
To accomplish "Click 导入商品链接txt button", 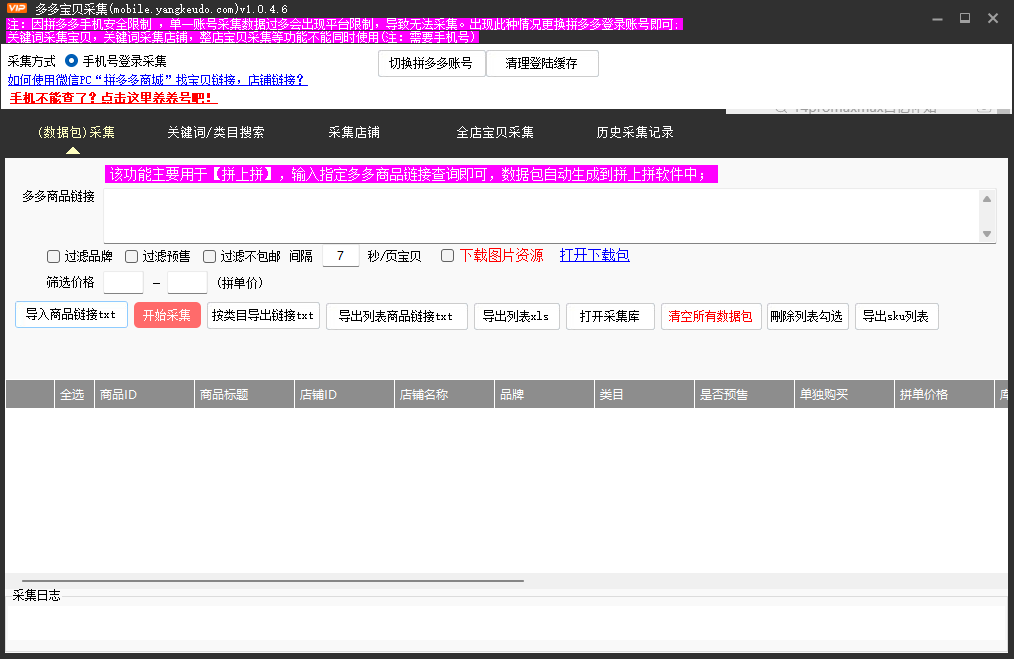I will pyautogui.click(x=71, y=315).
